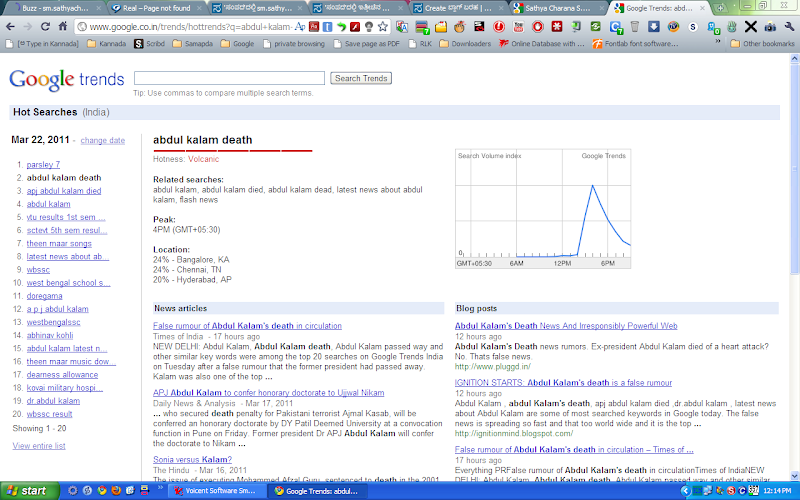Open the yellow folder extension icon
The height and width of the screenshot is (500, 800).
click(441, 27)
